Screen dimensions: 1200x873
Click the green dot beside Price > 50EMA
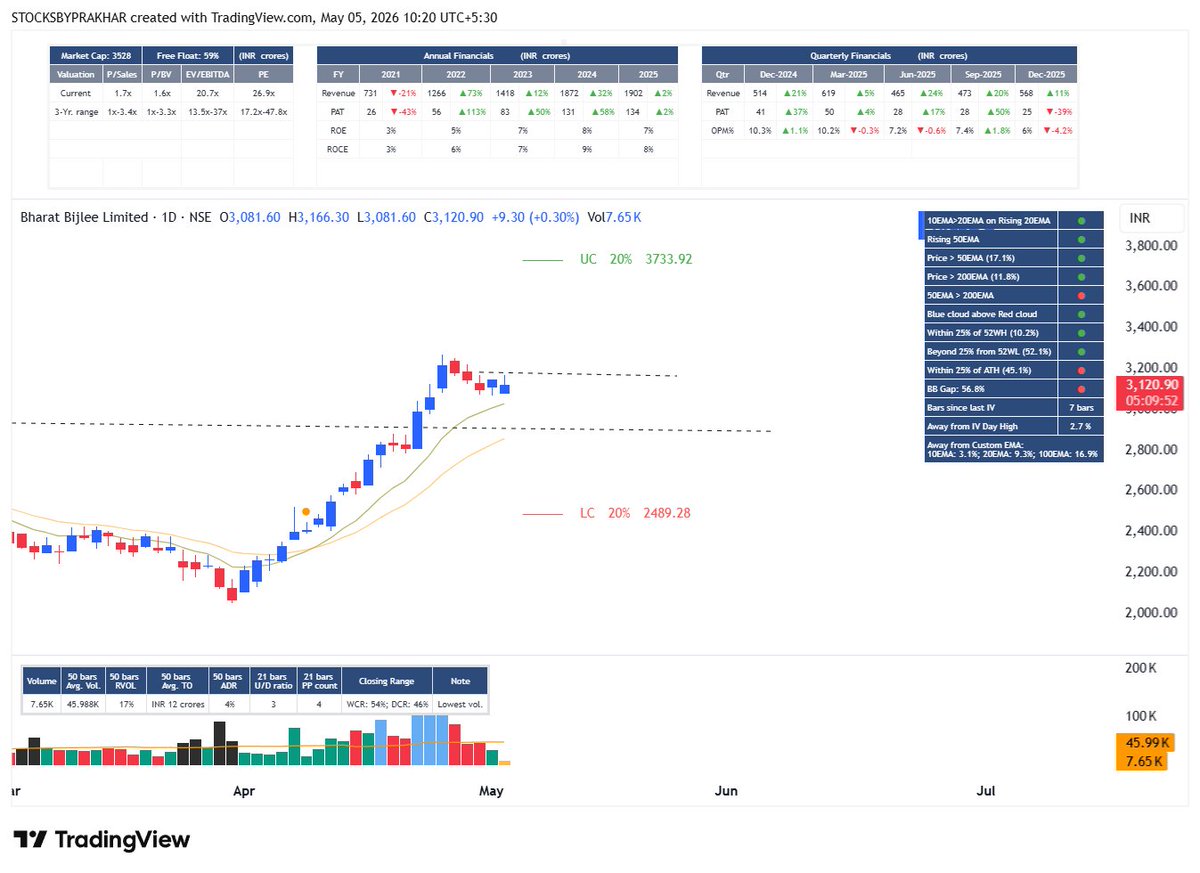1080,257
